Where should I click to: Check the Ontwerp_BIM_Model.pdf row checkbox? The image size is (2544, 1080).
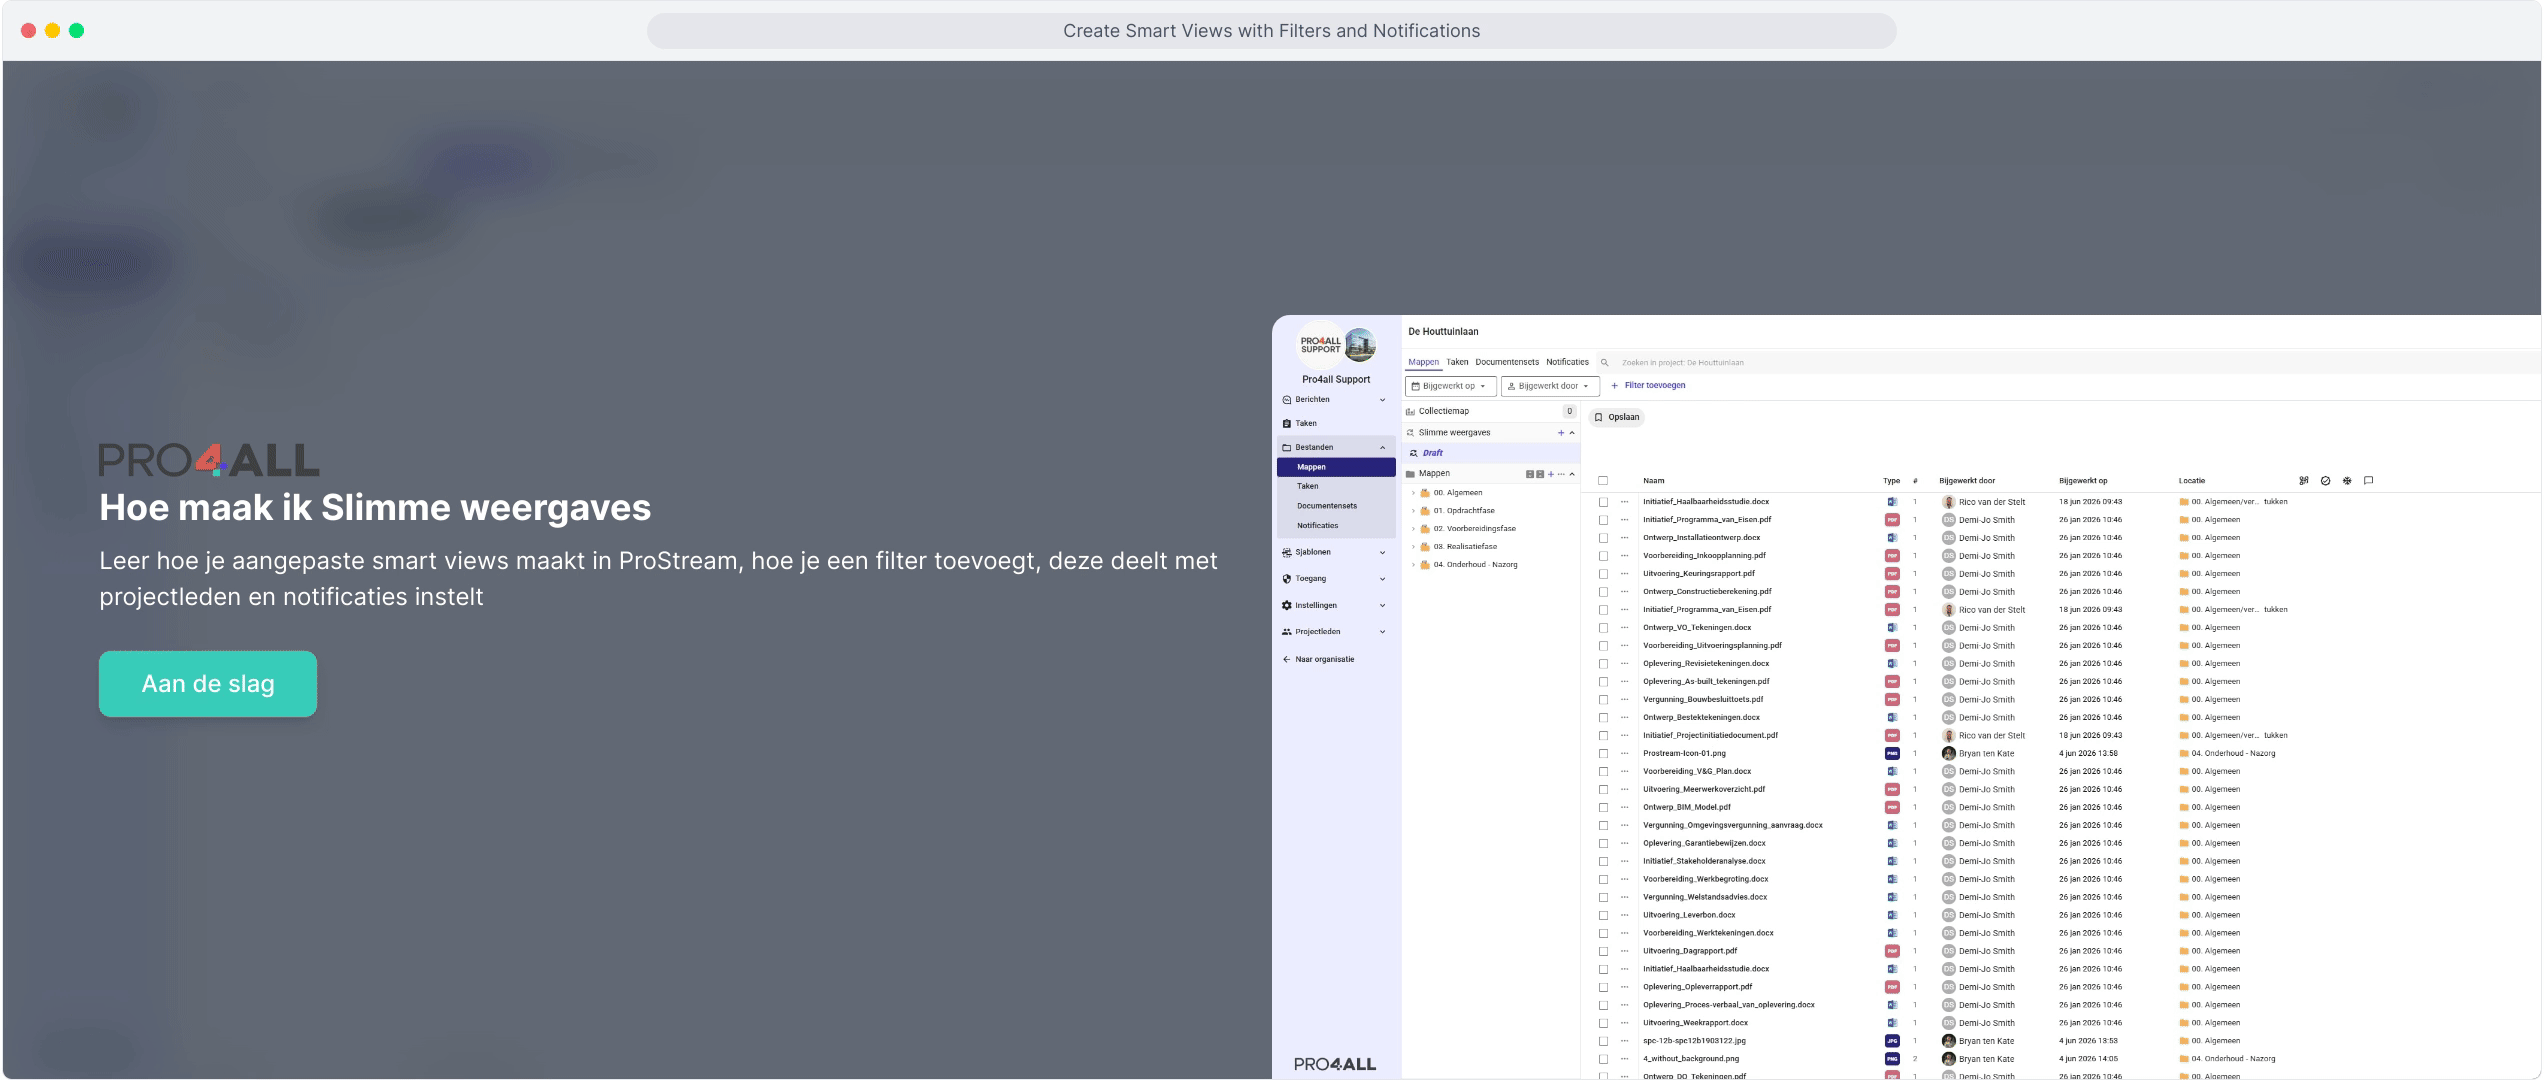[1603, 808]
